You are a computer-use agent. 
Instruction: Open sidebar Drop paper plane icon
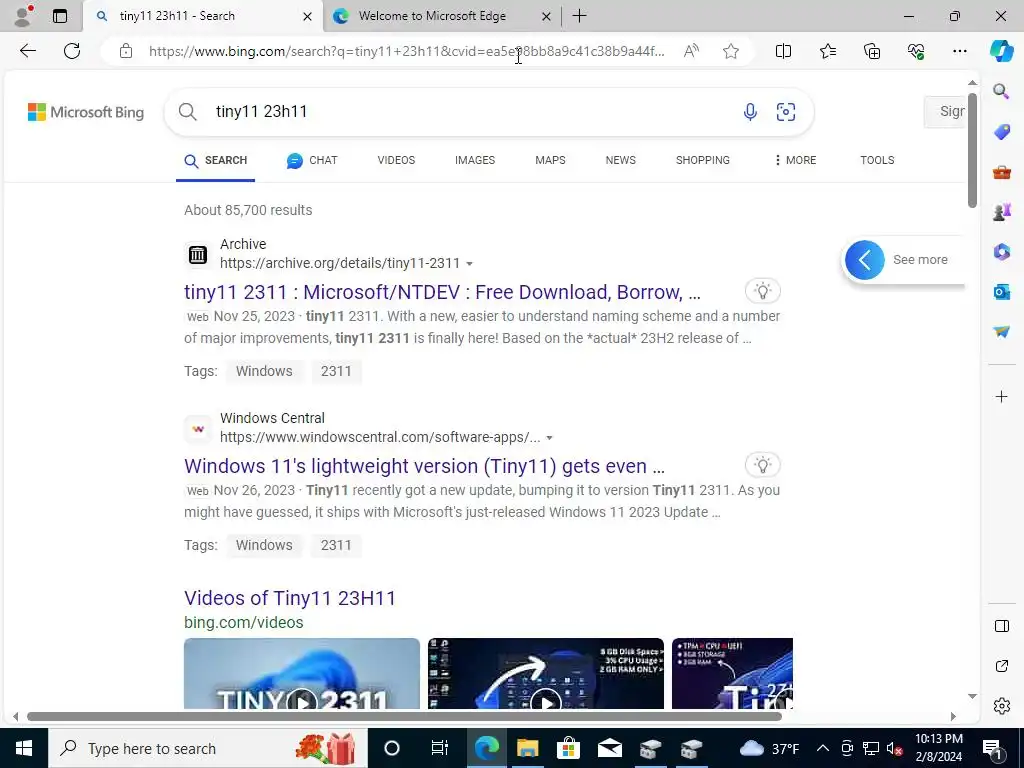coord(1001,332)
